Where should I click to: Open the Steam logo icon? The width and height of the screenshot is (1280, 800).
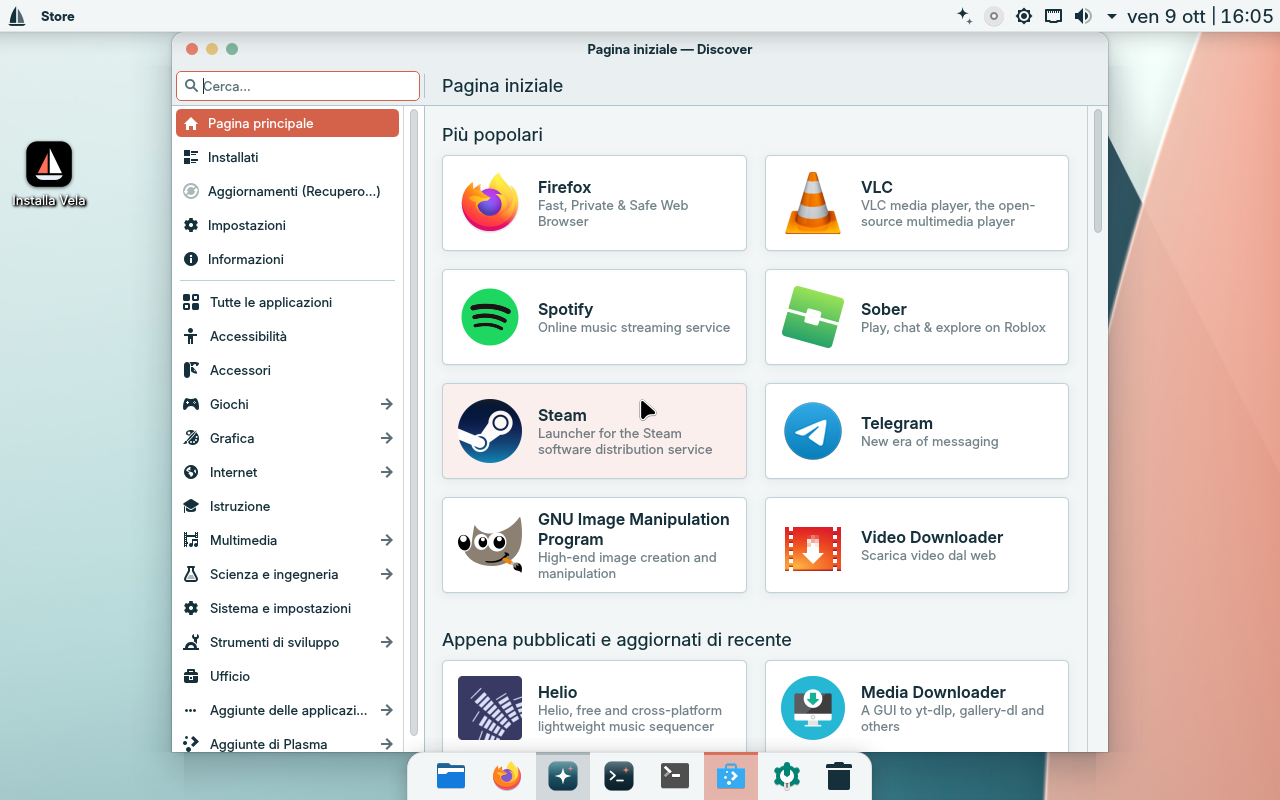click(490, 431)
